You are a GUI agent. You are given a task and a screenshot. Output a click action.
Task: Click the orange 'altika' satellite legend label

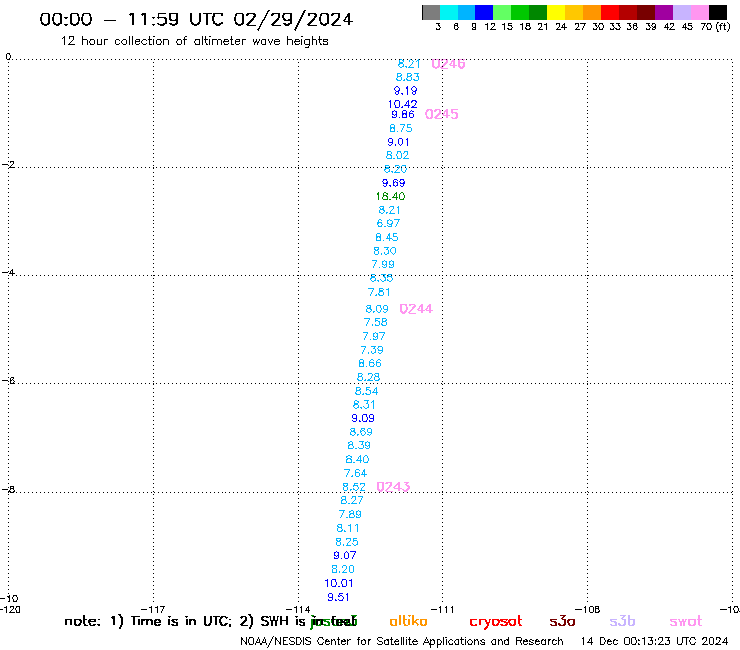[x=408, y=621]
